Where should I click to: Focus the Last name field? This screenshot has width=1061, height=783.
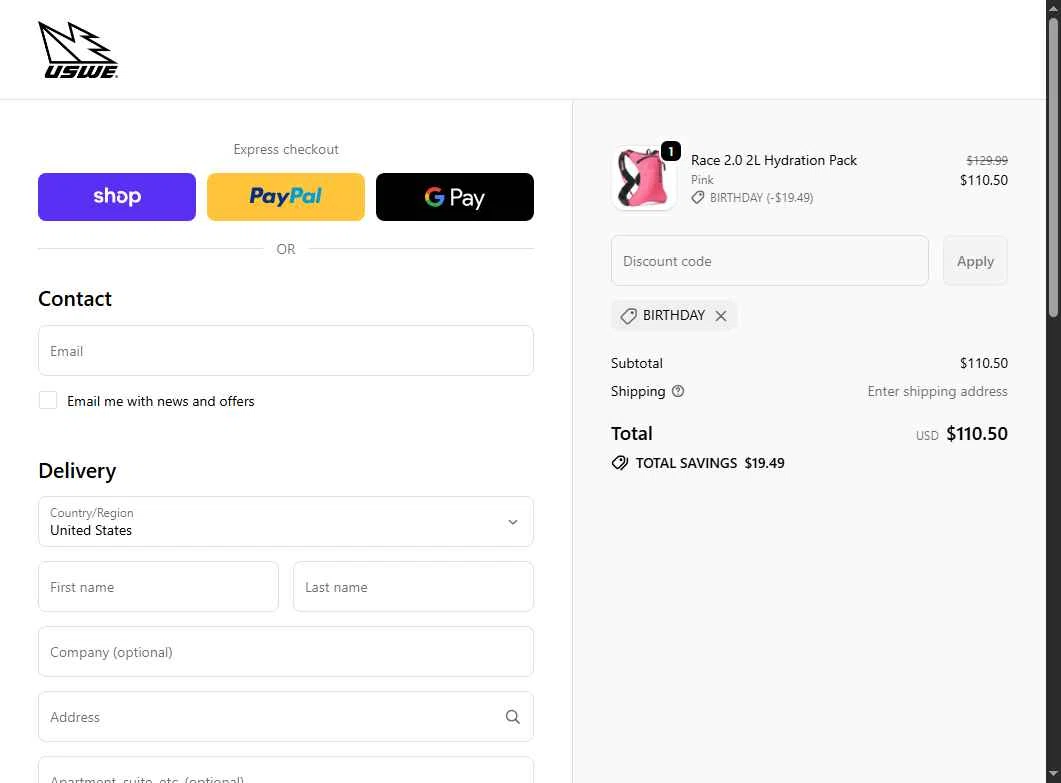pos(413,587)
